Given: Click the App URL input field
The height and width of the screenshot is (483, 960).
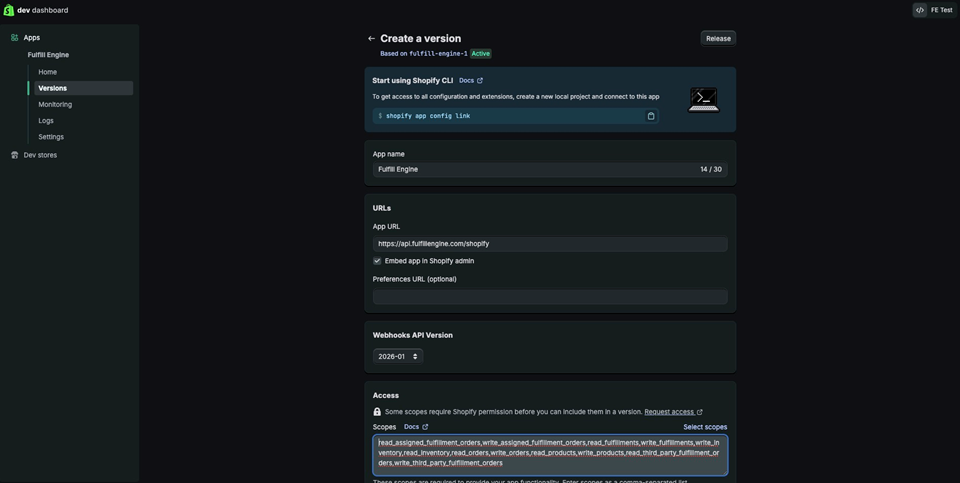Looking at the screenshot, I should pos(550,244).
